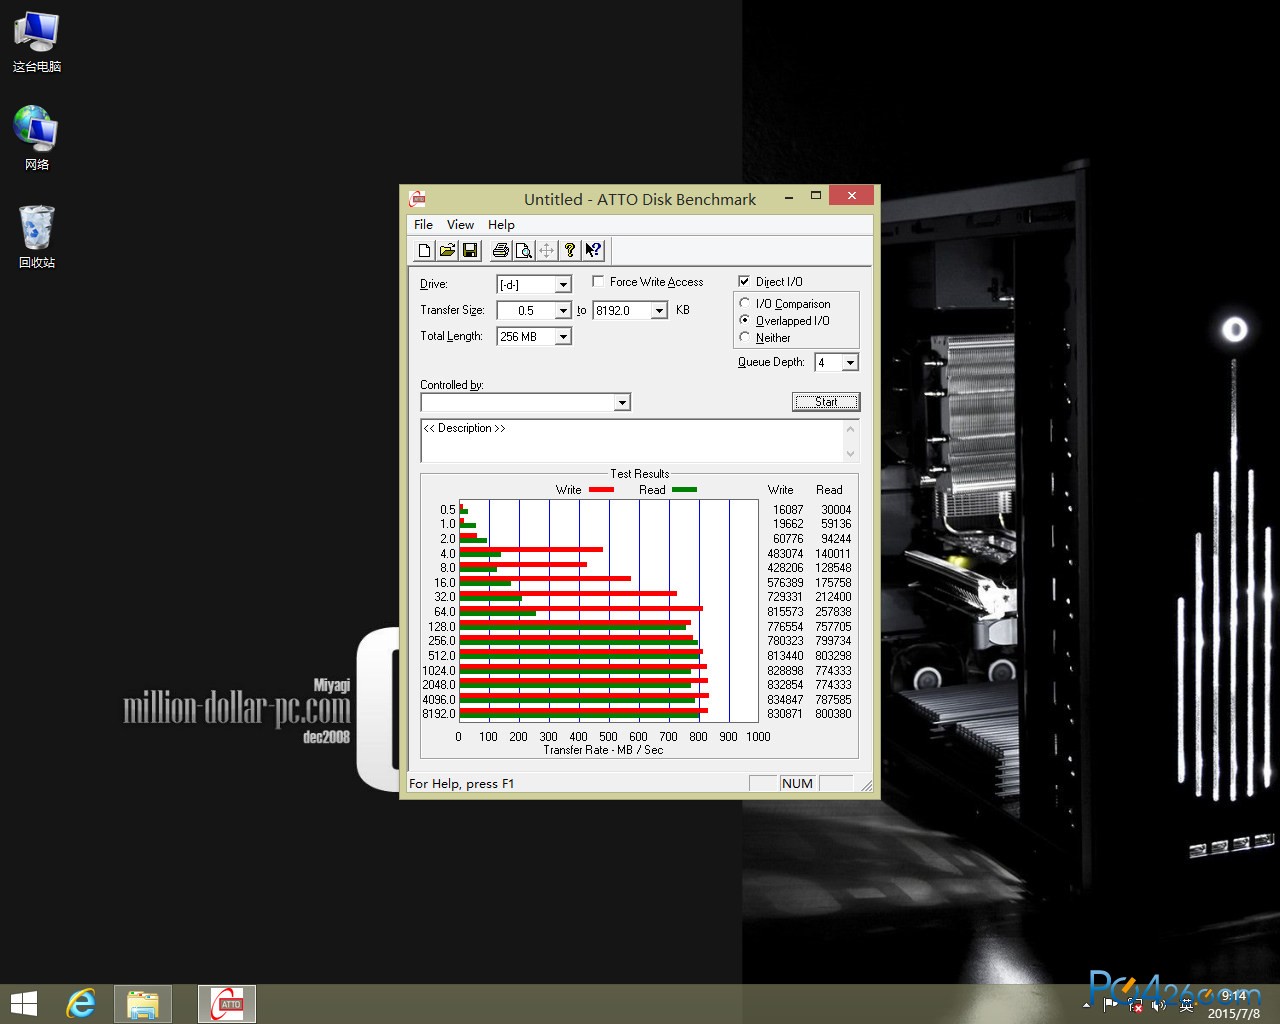1280x1024 pixels.
Task: Click the 8192.0 row label in chart
Action: pos(439,714)
